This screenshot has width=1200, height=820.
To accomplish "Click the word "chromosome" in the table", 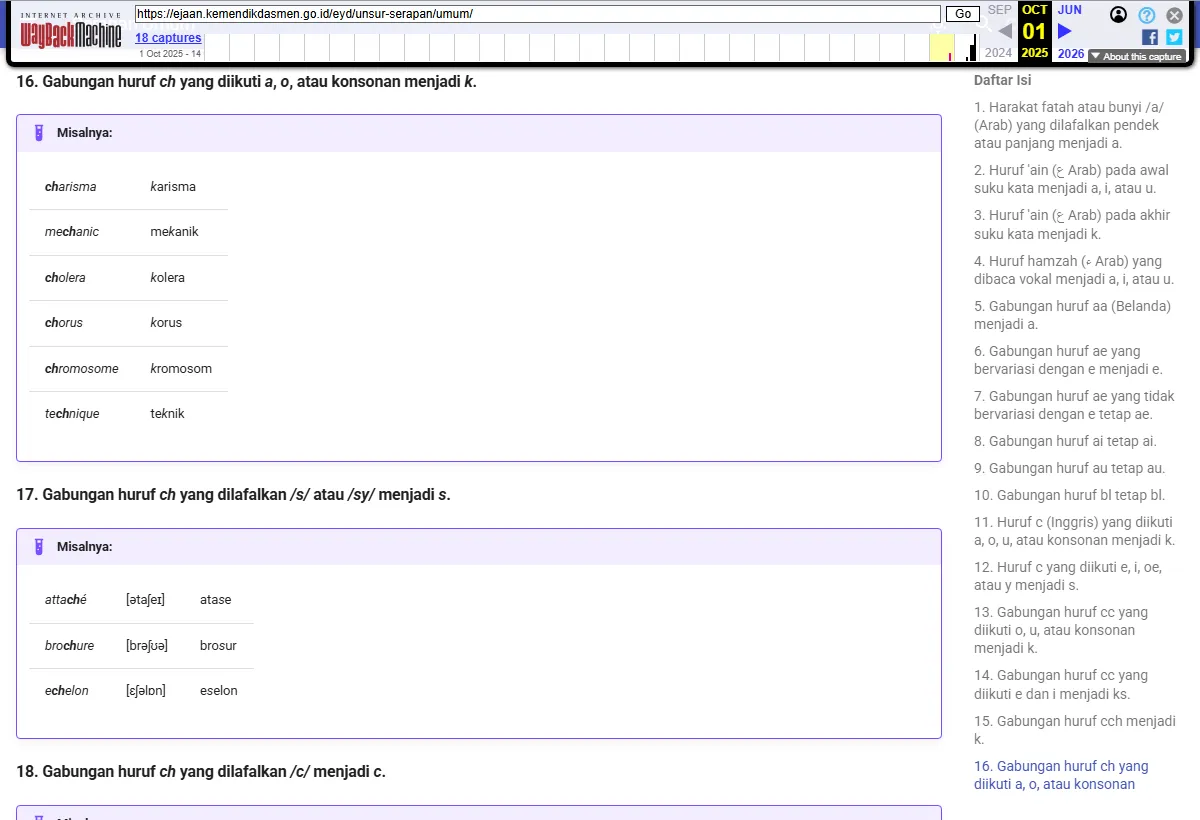I will pos(82,369).
